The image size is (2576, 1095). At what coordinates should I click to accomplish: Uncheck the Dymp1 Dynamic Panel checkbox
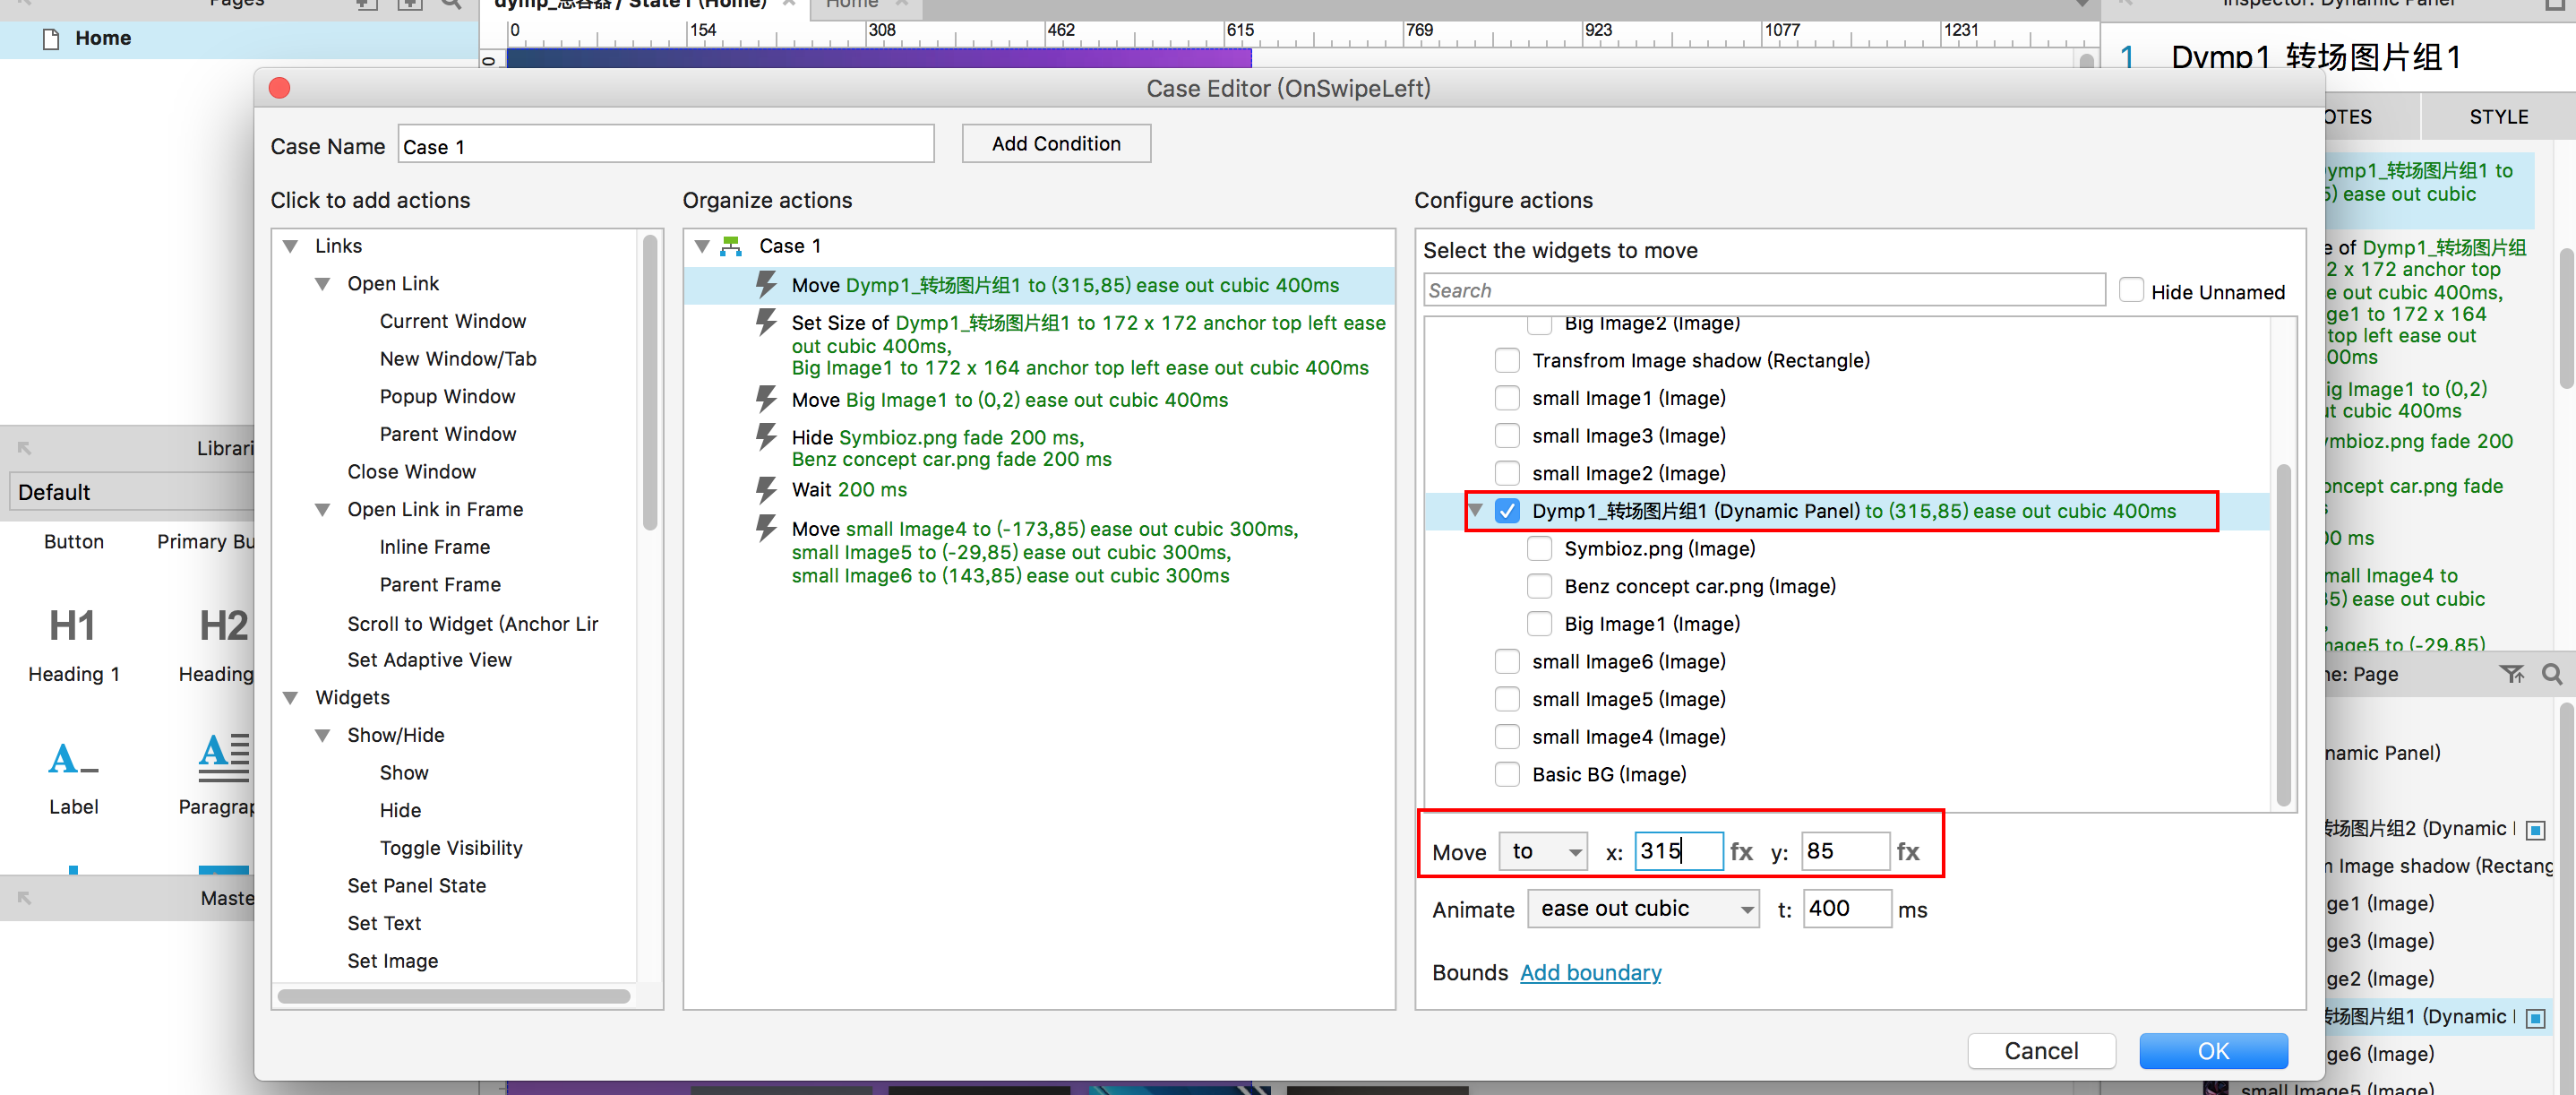click(1507, 511)
